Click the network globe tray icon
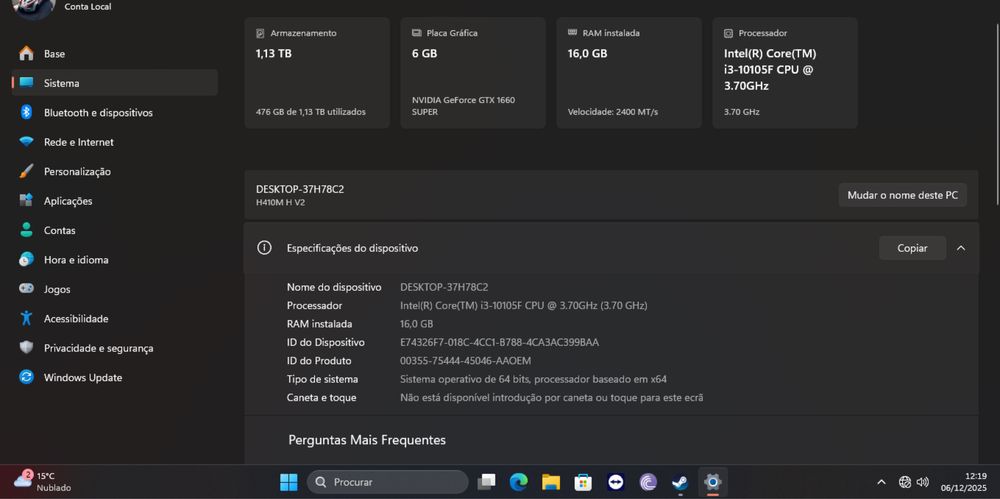 pyautogui.click(x=905, y=482)
